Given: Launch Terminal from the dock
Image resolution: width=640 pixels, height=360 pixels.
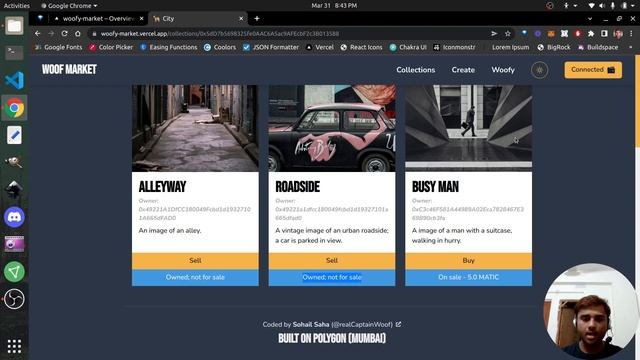Looking at the screenshot, I should click(14, 53).
